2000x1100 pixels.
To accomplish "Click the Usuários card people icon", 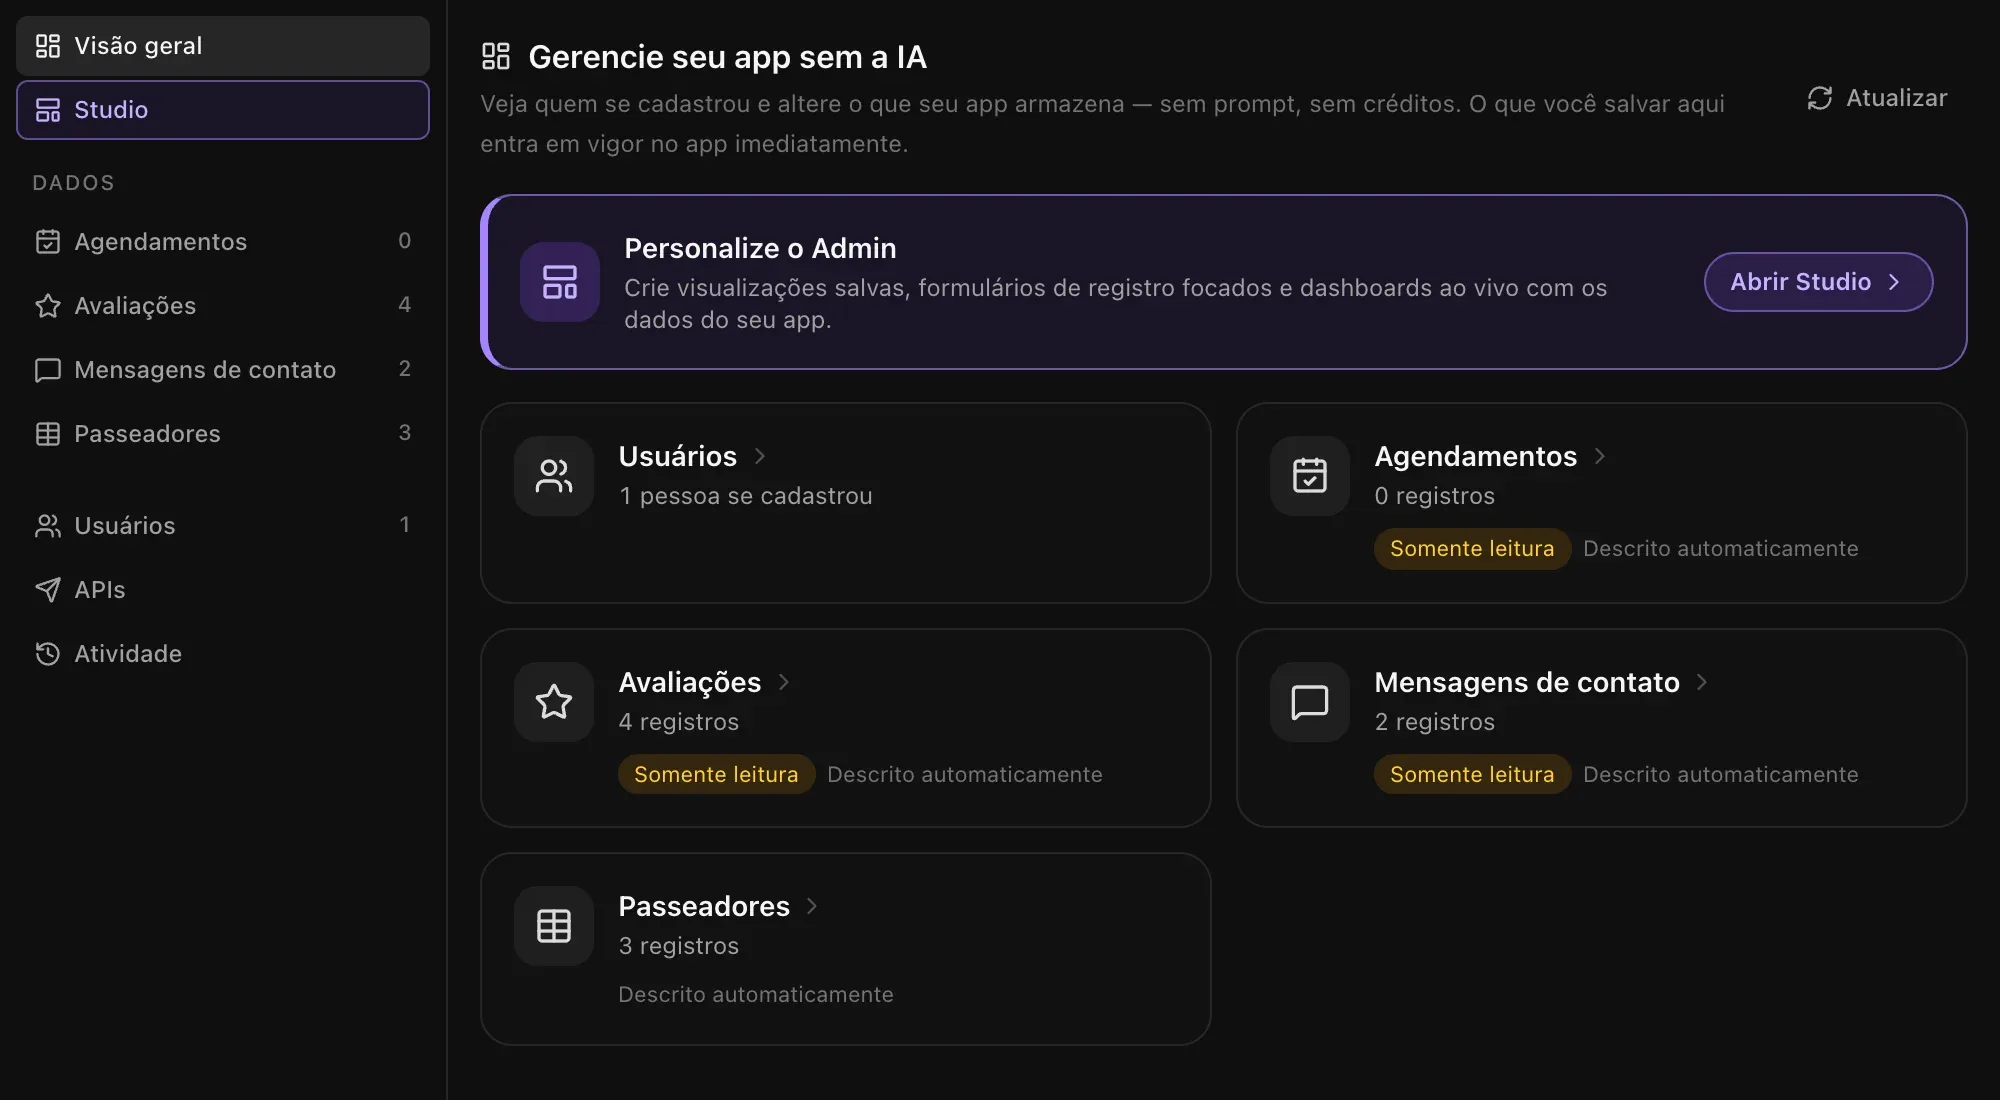I will (x=554, y=476).
